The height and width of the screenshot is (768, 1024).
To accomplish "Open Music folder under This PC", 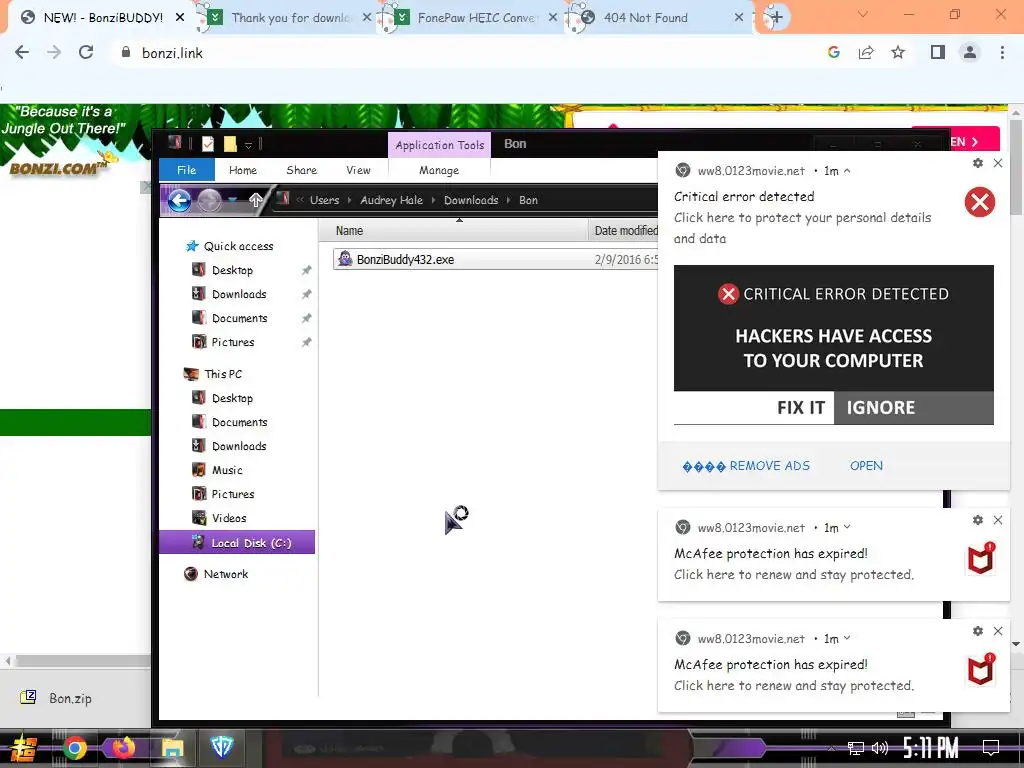I will tap(227, 470).
